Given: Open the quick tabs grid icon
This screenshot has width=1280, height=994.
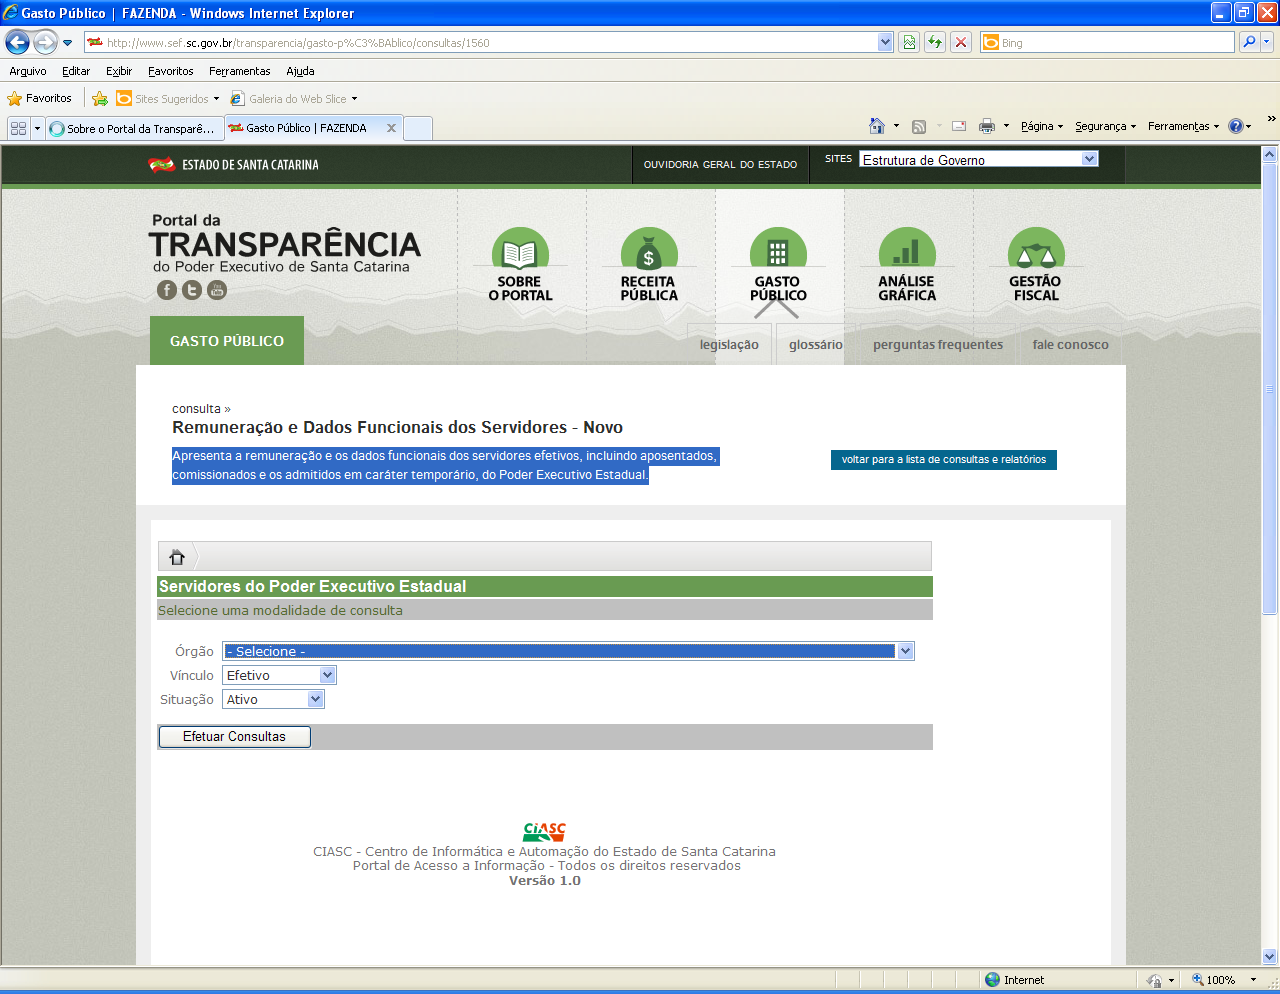Looking at the screenshot, I should pos(18,128).
